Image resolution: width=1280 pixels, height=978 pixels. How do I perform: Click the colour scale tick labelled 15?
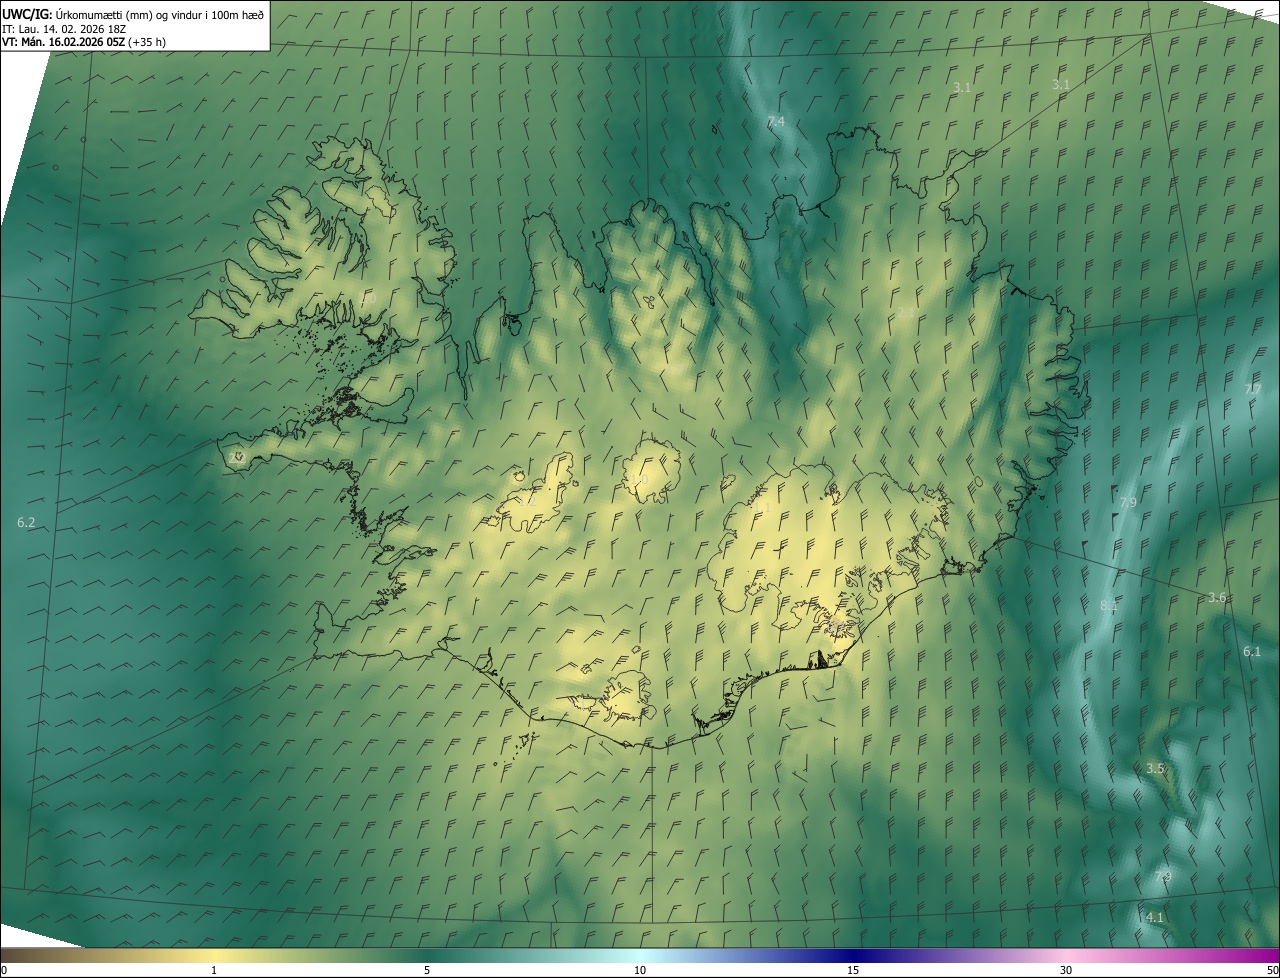[x=853, y=971]
